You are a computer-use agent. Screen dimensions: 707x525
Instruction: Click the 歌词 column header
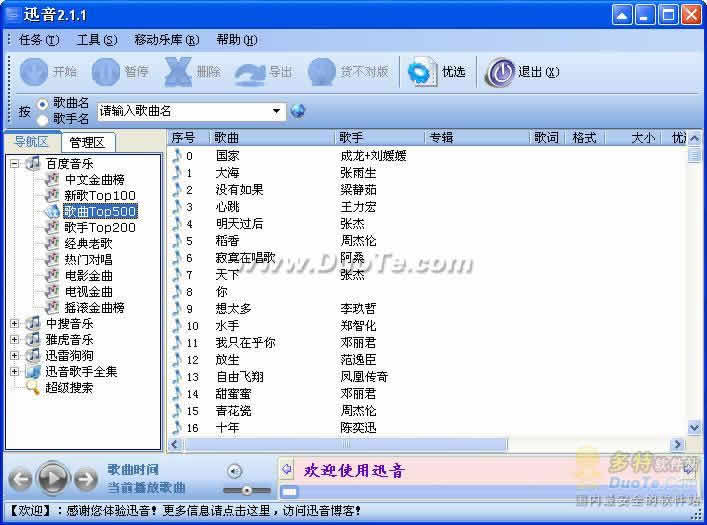(546, 138)
